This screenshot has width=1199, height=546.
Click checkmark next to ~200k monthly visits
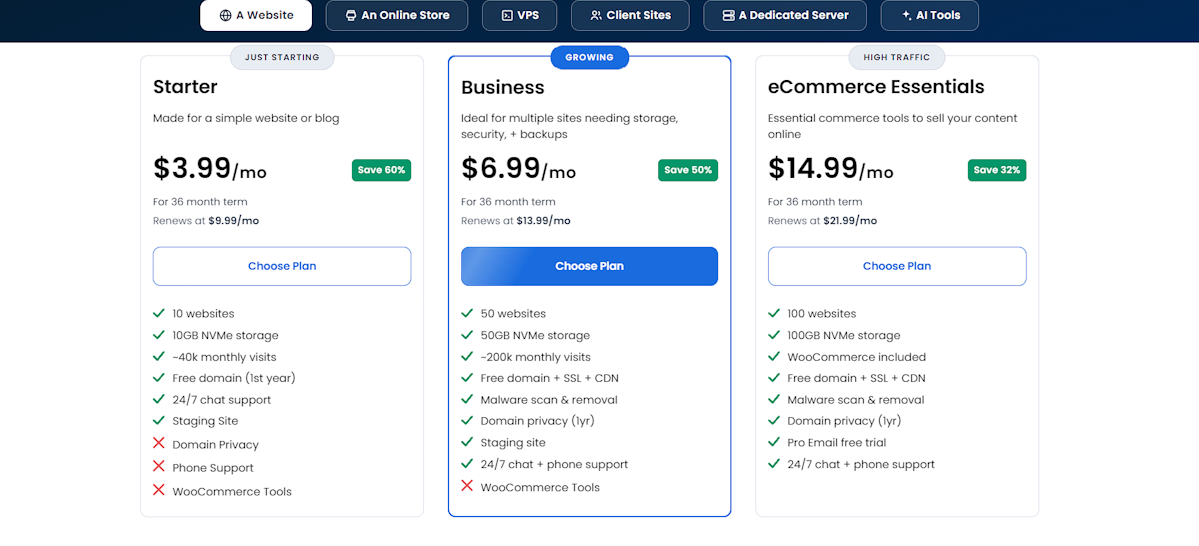(467, 356)
